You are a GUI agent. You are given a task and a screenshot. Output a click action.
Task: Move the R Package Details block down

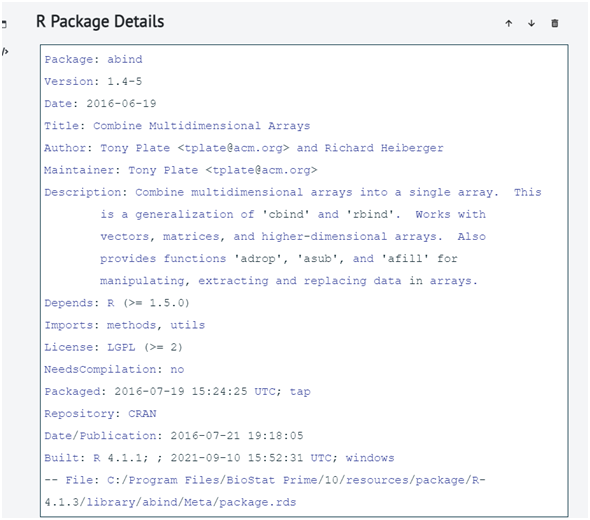531,23
